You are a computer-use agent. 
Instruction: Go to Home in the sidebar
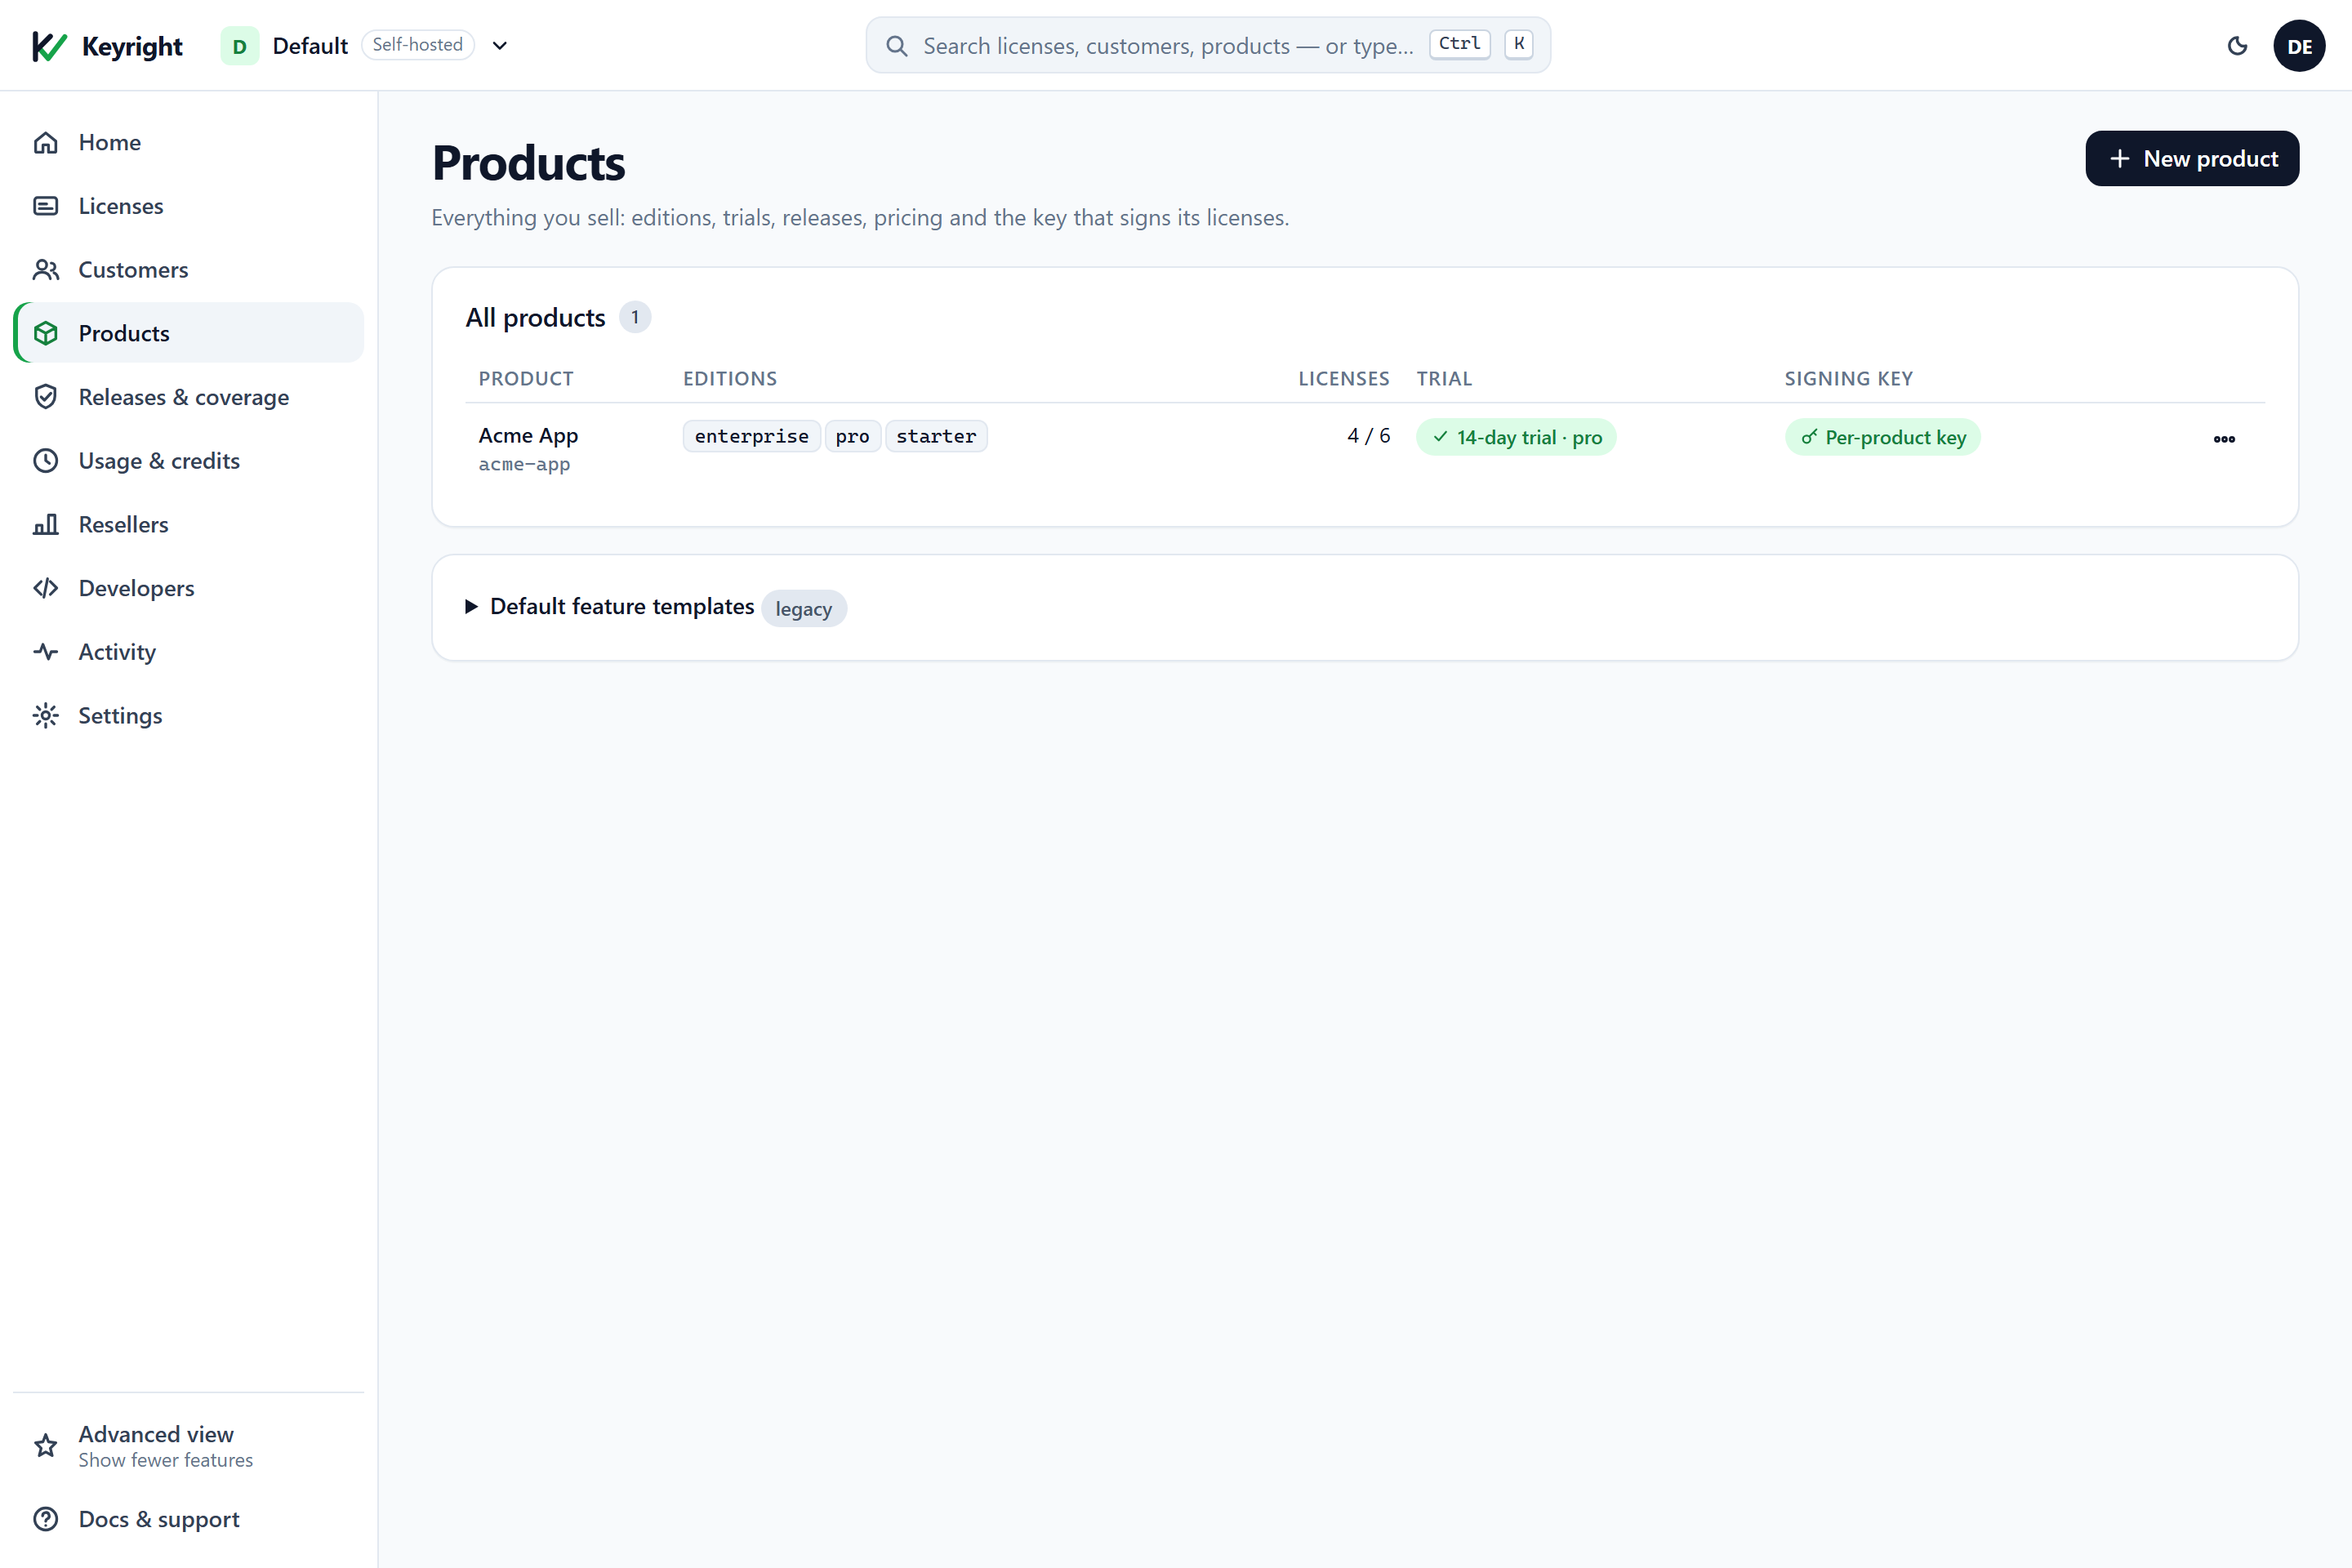pos(189,142)
